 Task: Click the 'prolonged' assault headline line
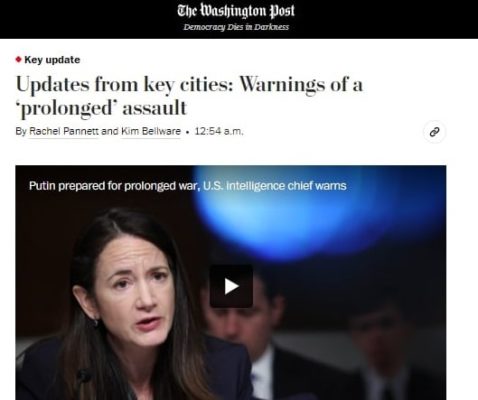[x=101, y=108]
